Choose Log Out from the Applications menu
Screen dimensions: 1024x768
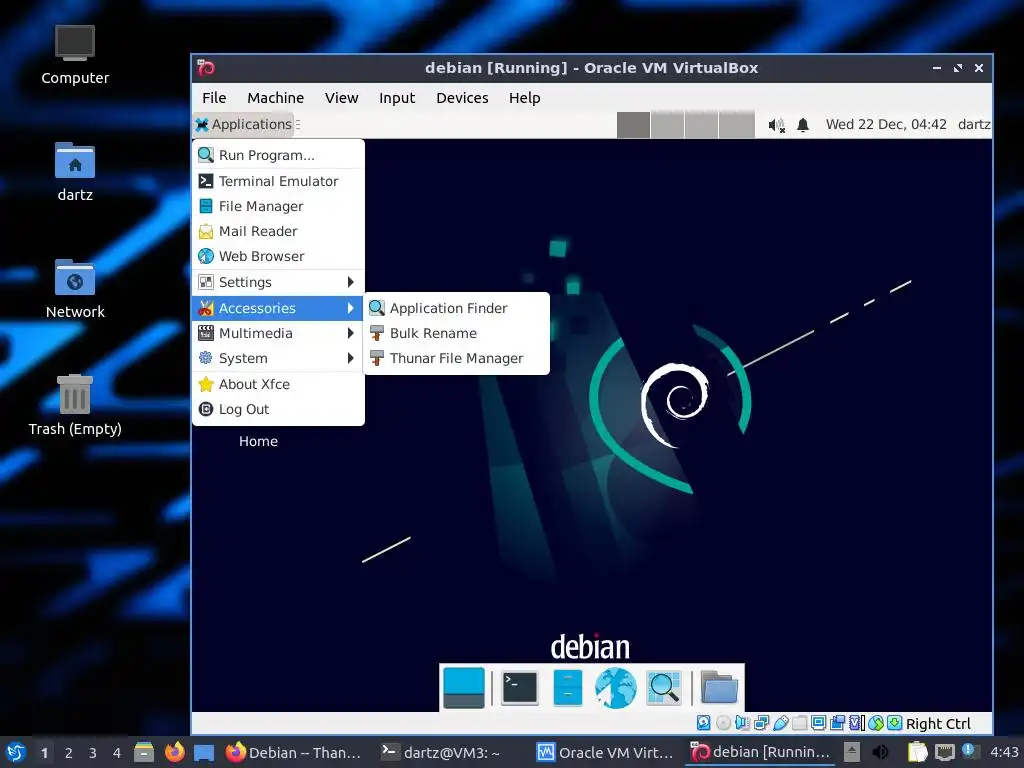278,409
